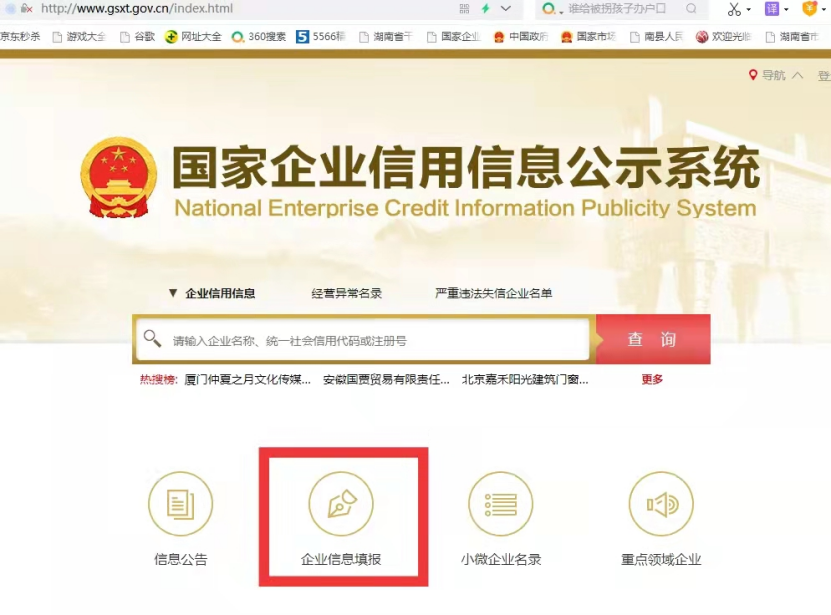Switch to the 严重违法失信企业名单 tab

493,293
